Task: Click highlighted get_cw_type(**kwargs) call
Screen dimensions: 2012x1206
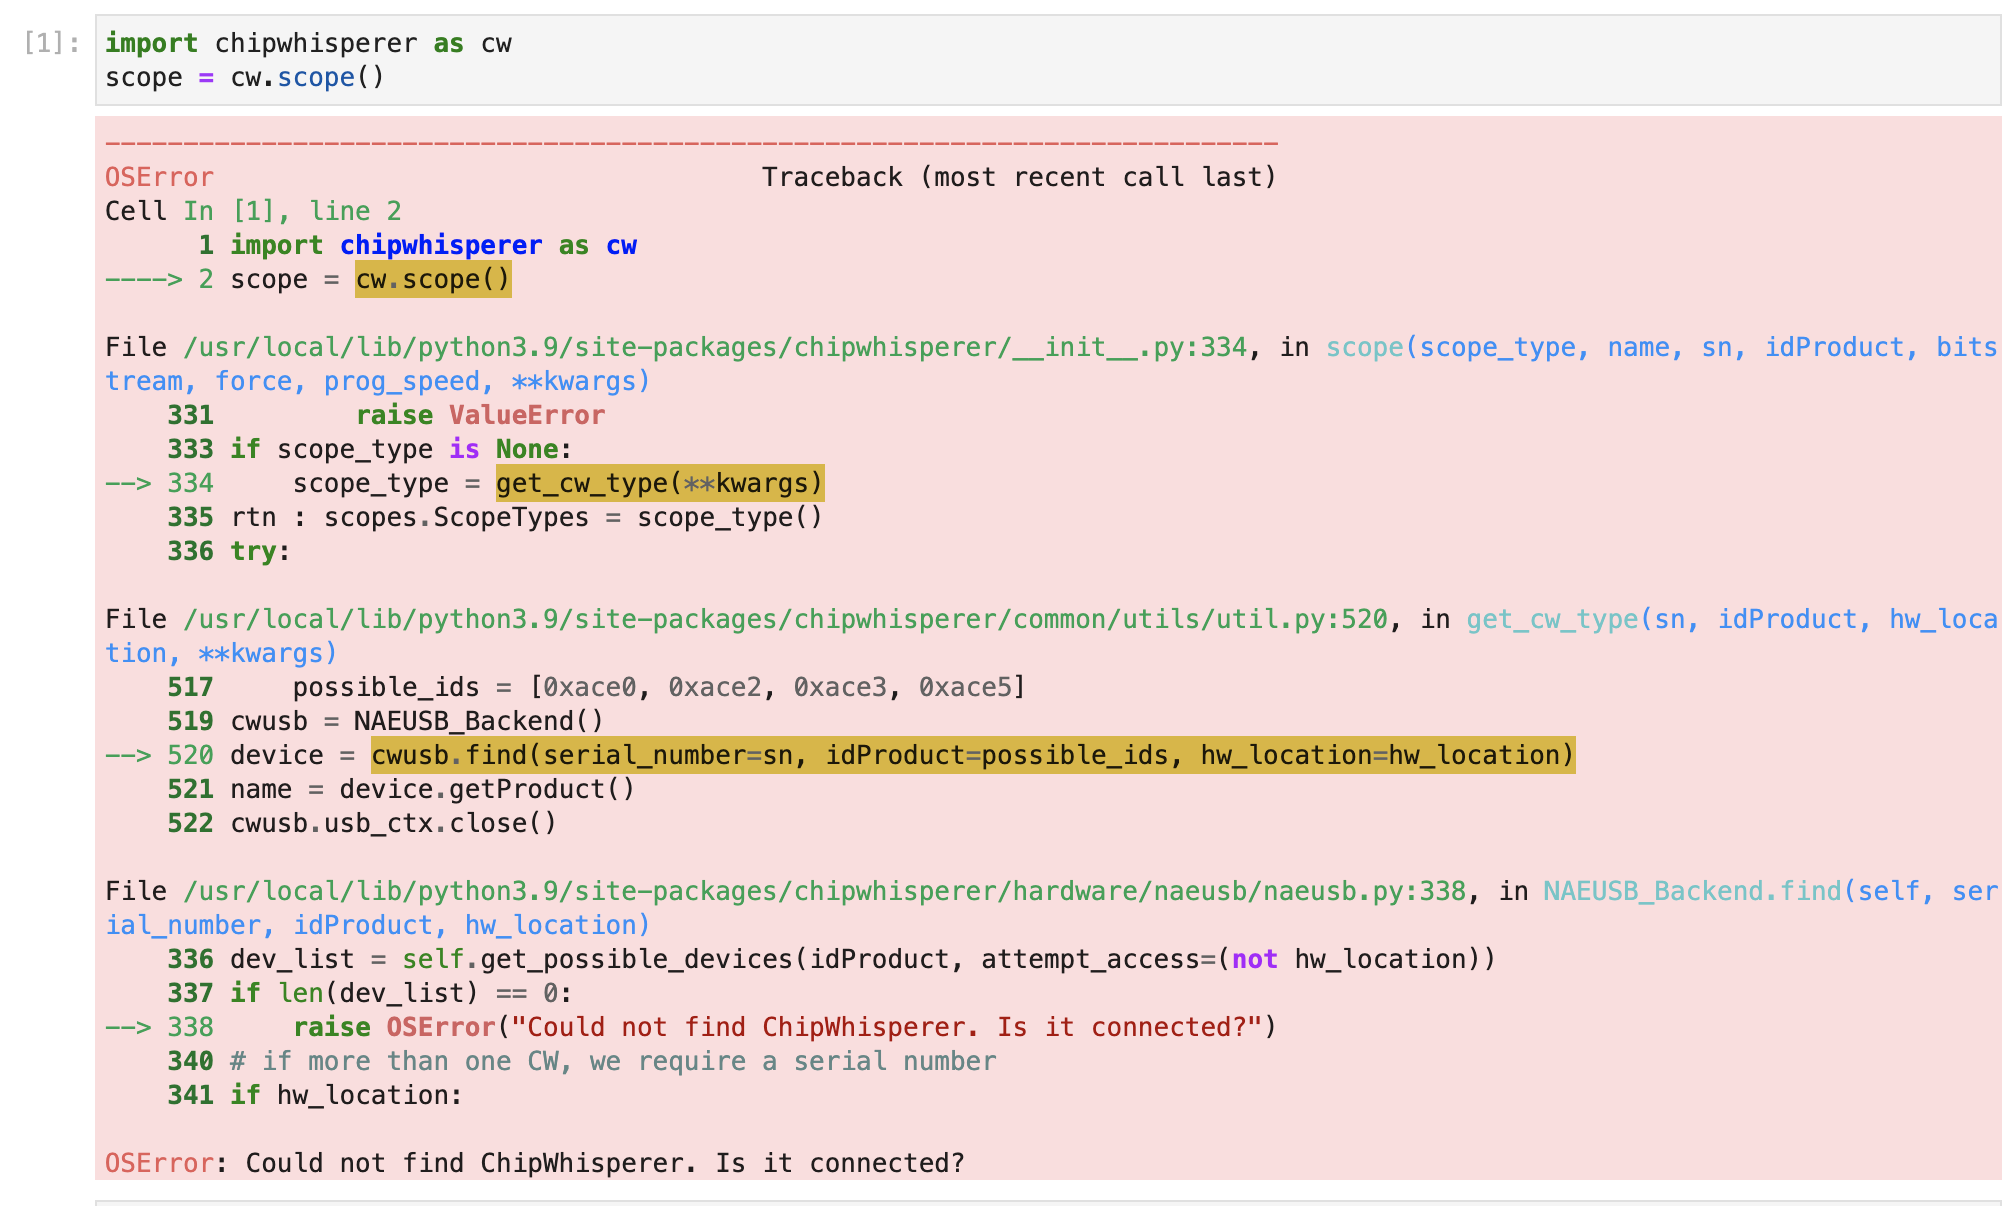Action: pyautogui.click(x=659, y=483)
